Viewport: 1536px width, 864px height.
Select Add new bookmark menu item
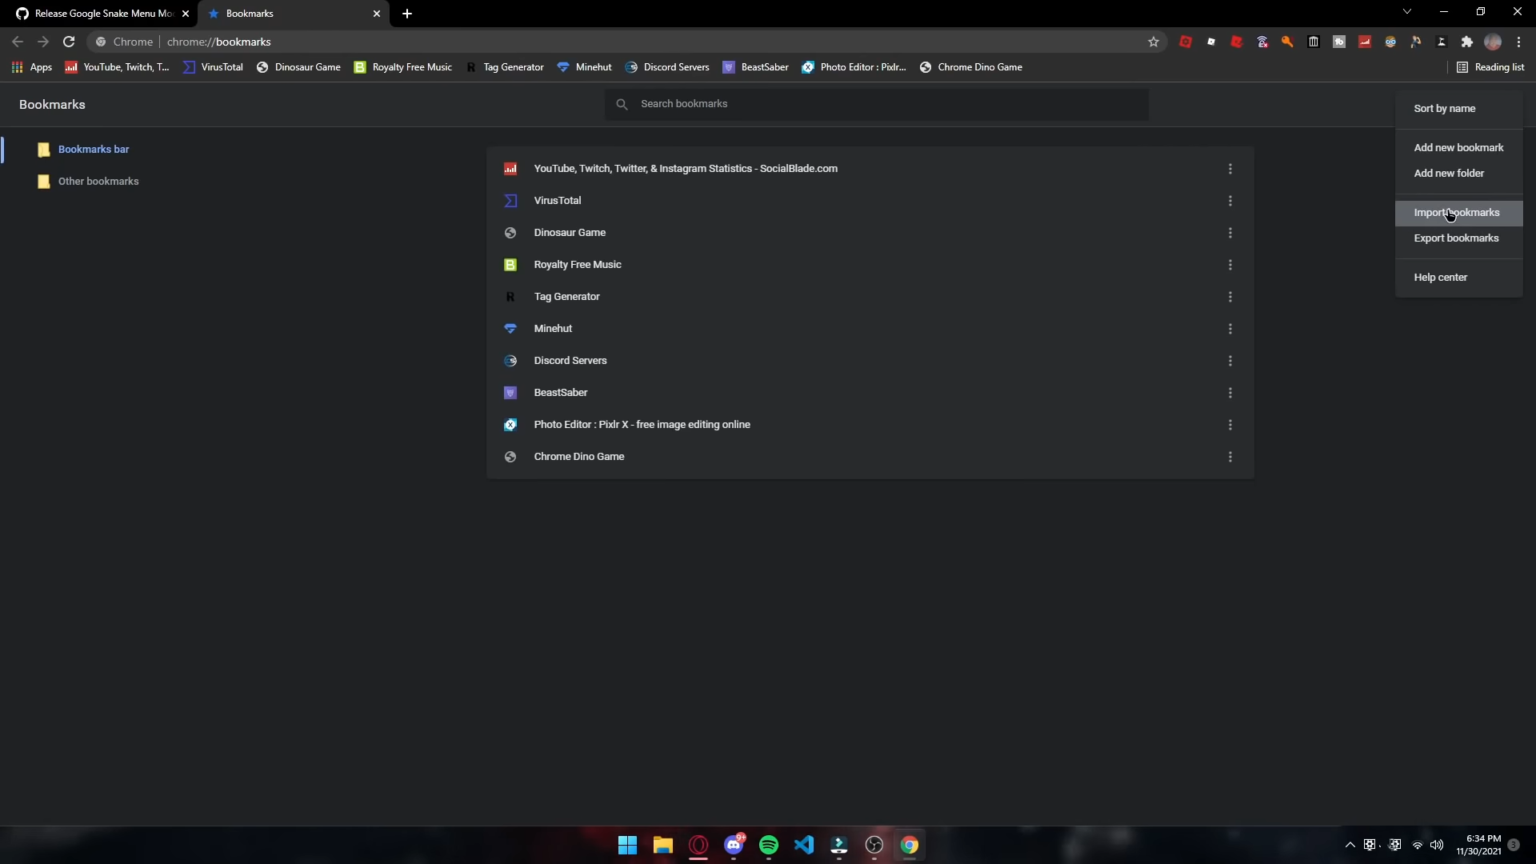coord(1459,147)
